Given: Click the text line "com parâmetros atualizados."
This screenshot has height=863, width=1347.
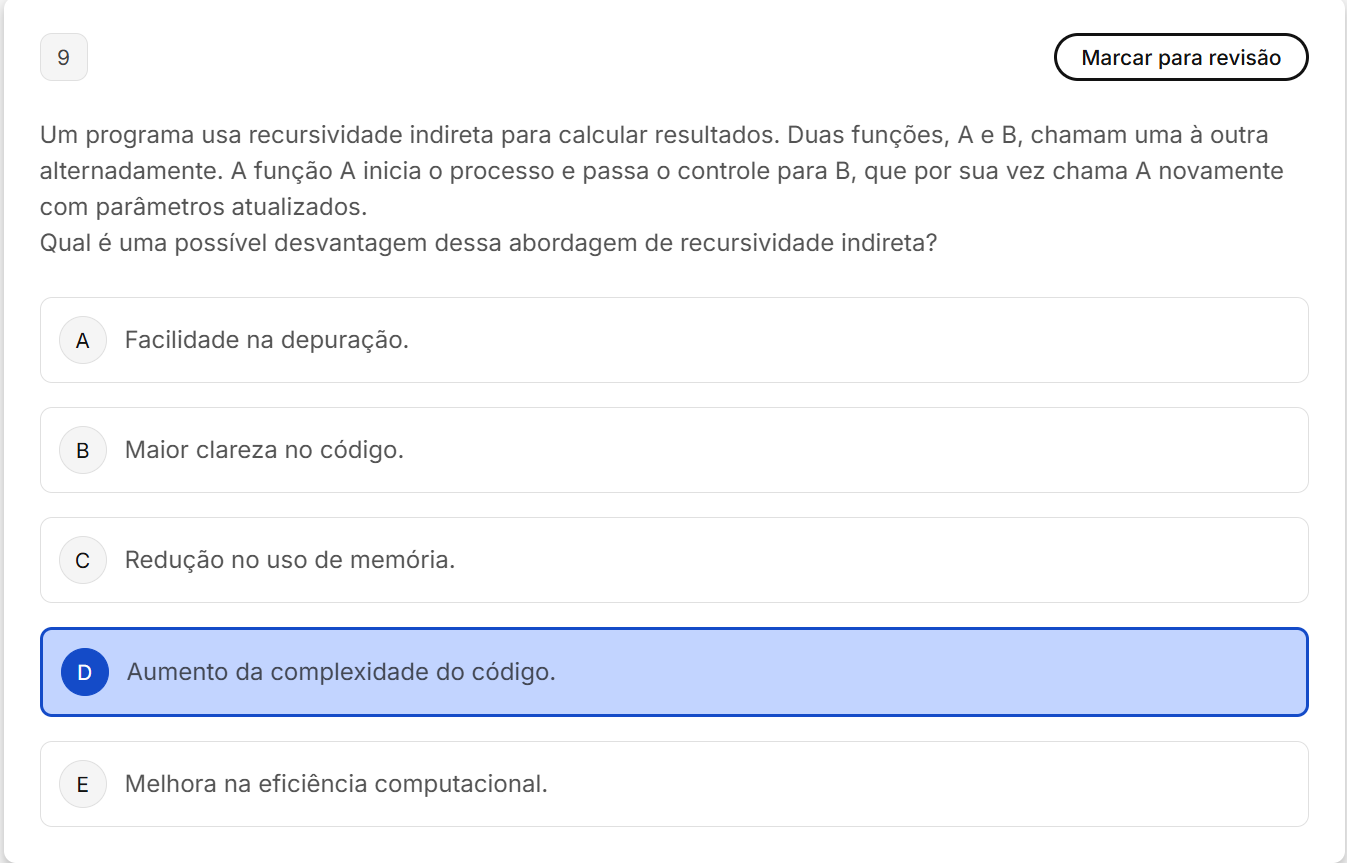Looking at the screenshot, I should tap(204, 207).
